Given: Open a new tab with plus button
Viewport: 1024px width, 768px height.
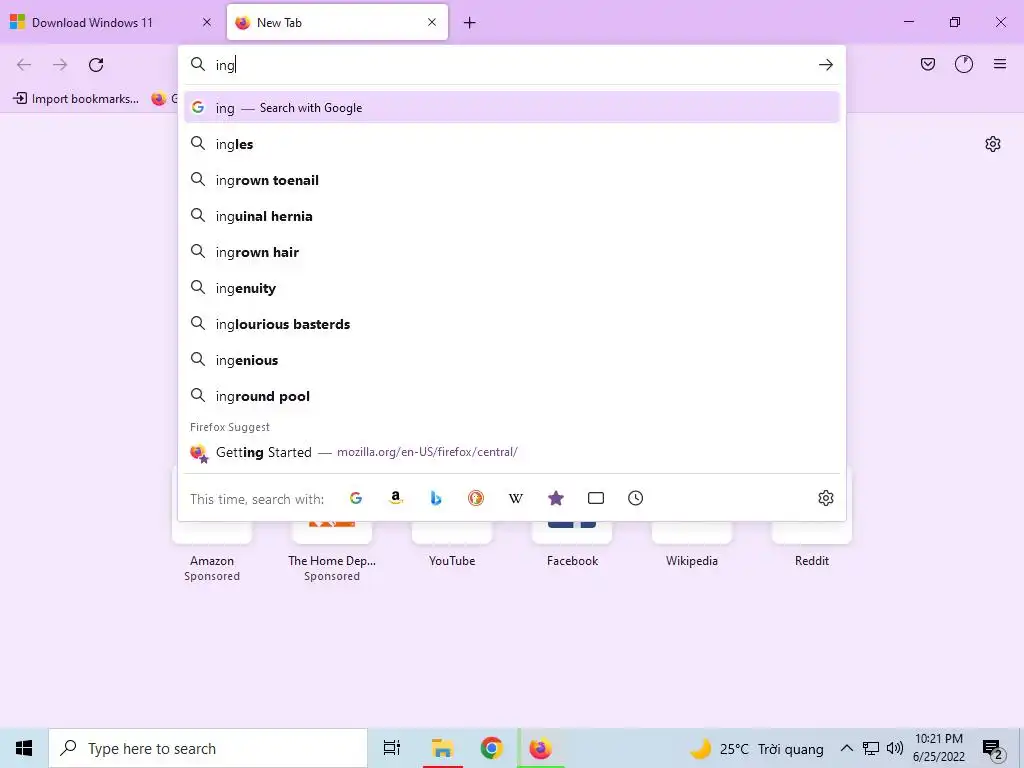Looking at the screenshot, I should tap(470, 23).
